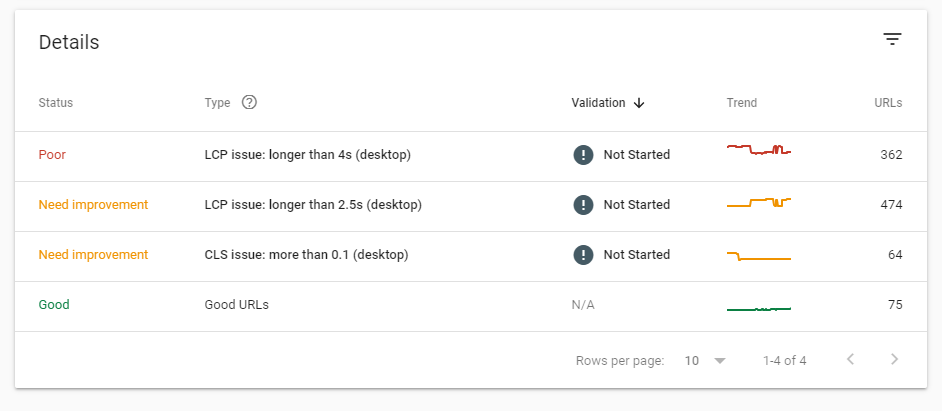Click the green Good status label
The image size is (942, 411).
(54, 305)
